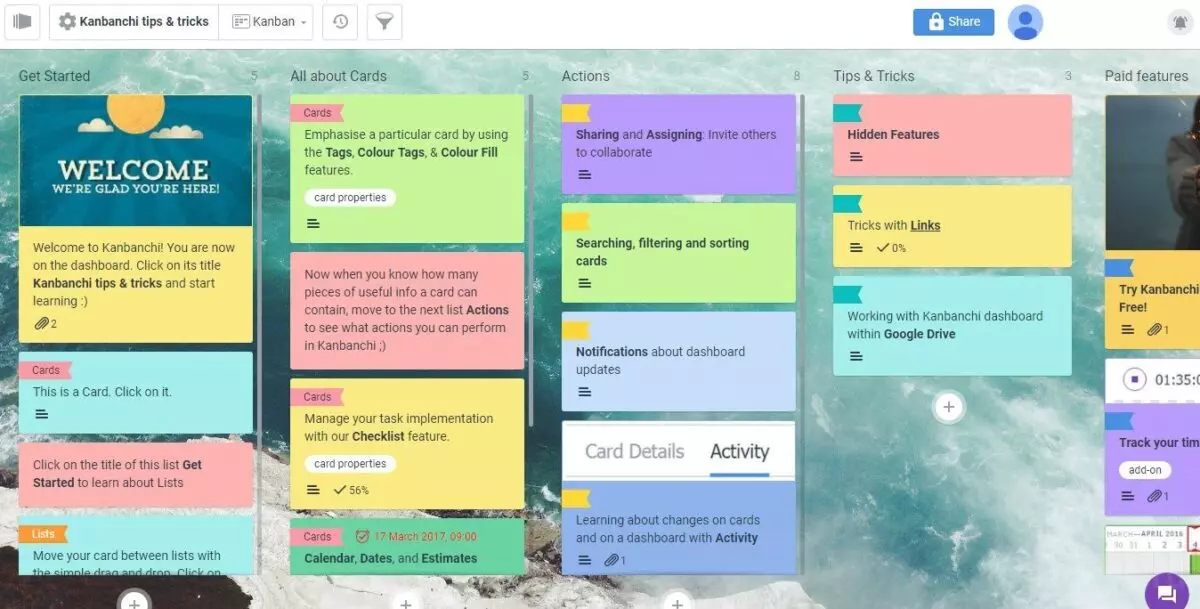Click the Get Started list title
The image size is (1200, 609).
click(54, 76)
